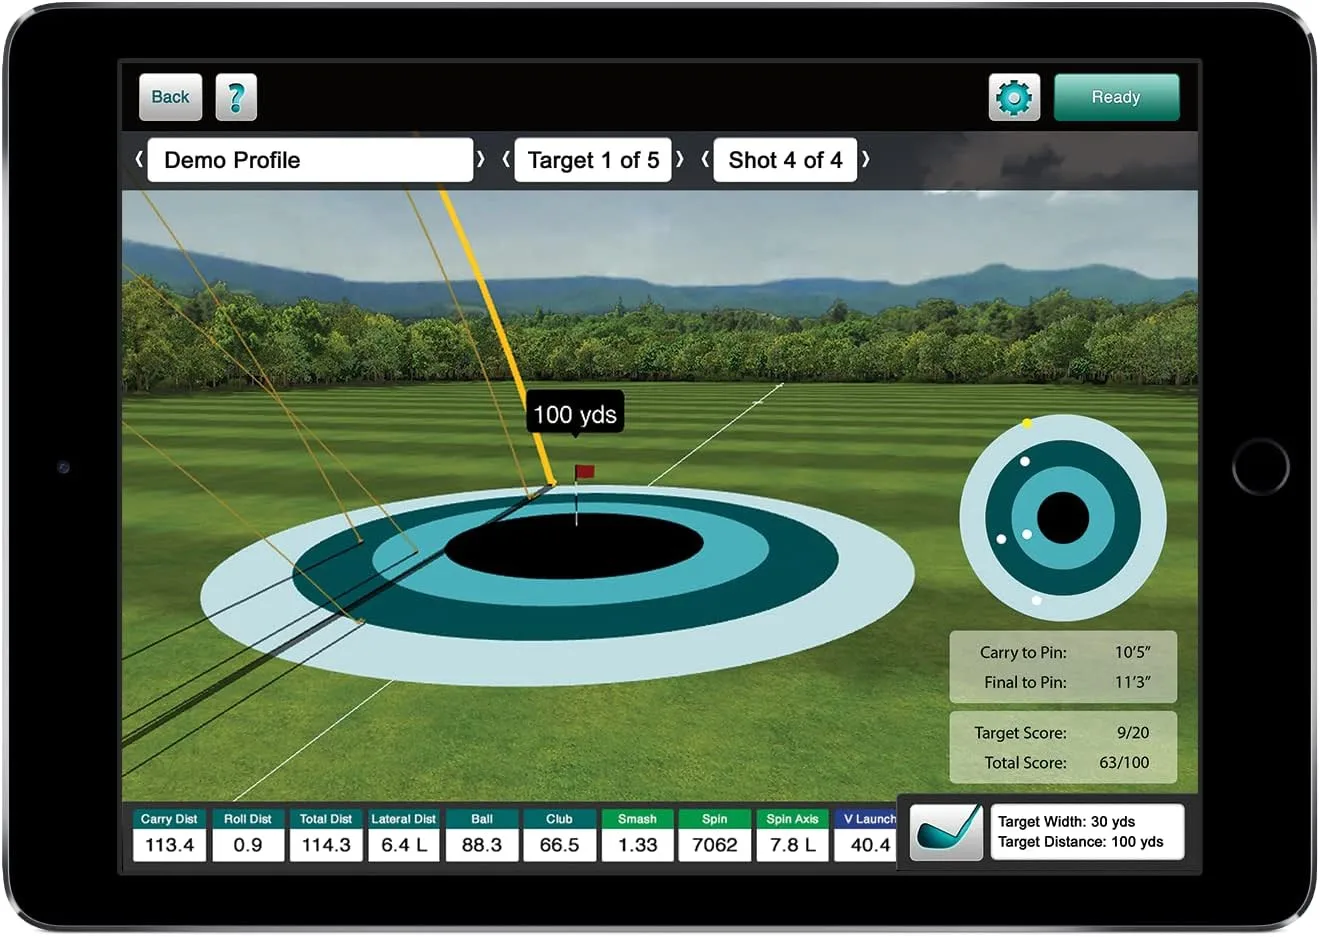Click the Carry Dist stat tile
Viewport: 1320px width, 937px height.
168,835
